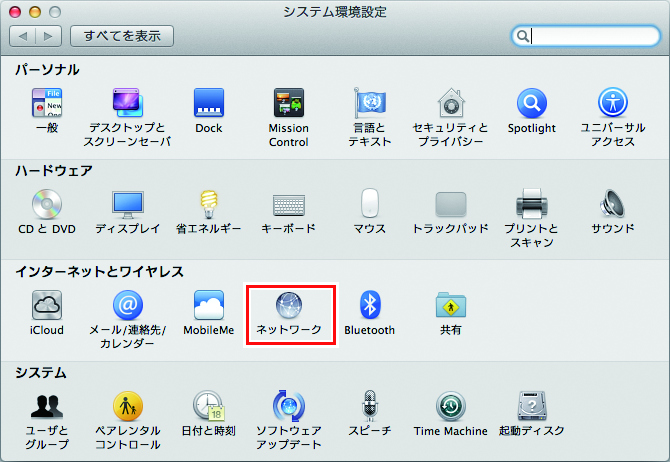Open トラックパッド (Trackpad) preferences
The image size is (670, 462).
click(x=451, y=204)
